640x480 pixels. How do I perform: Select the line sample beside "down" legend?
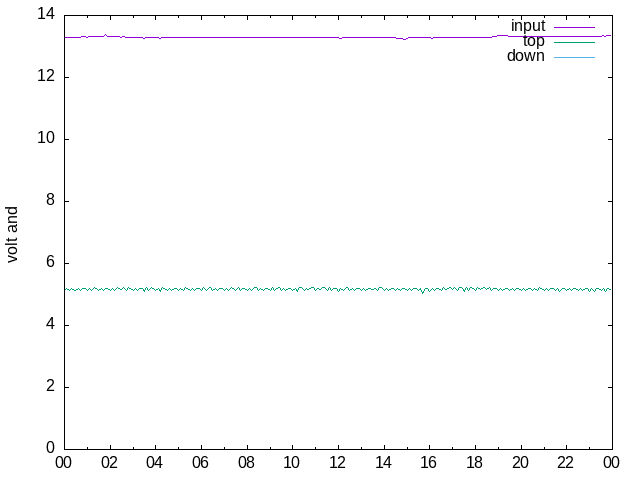point(574,57)
